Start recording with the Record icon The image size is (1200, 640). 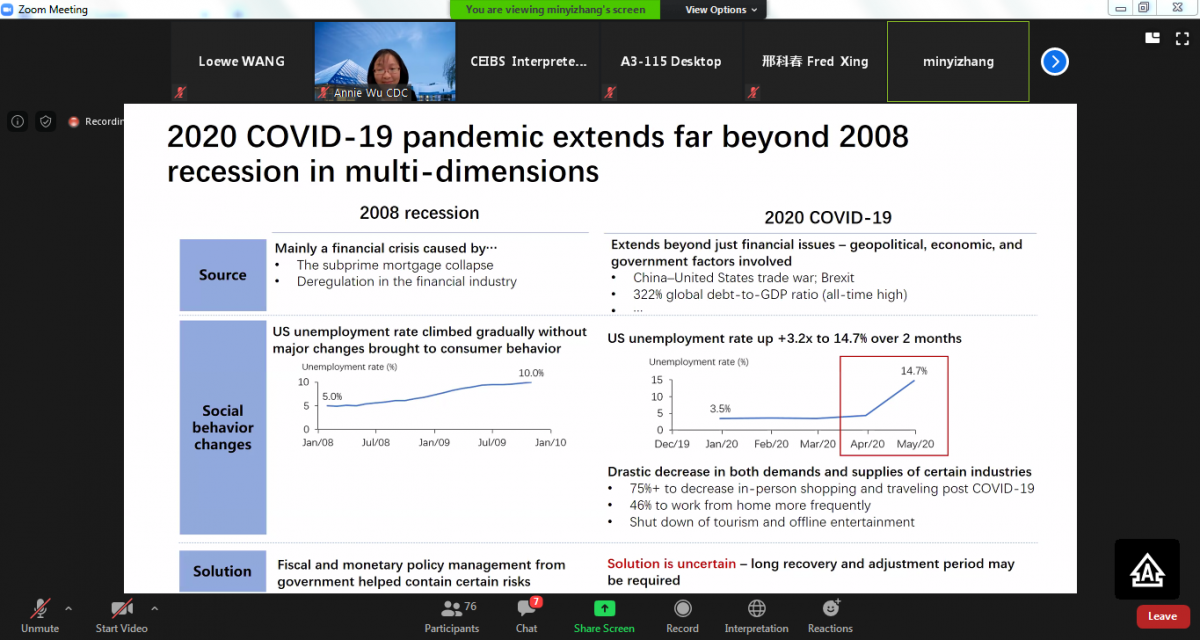click(682, 615)
